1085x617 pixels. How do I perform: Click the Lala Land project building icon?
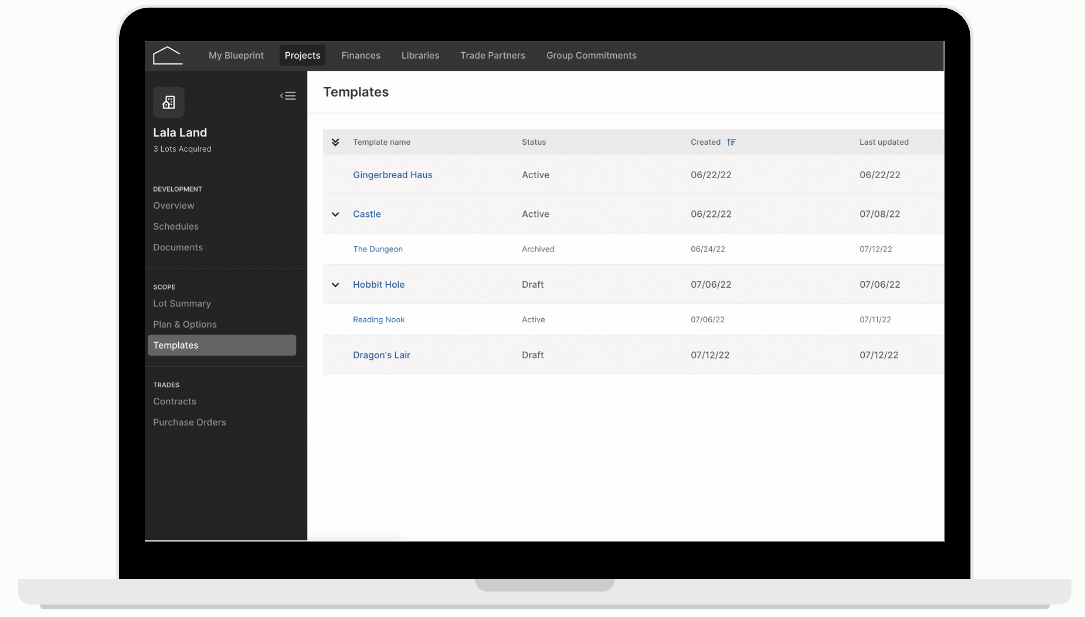[169, 102]
